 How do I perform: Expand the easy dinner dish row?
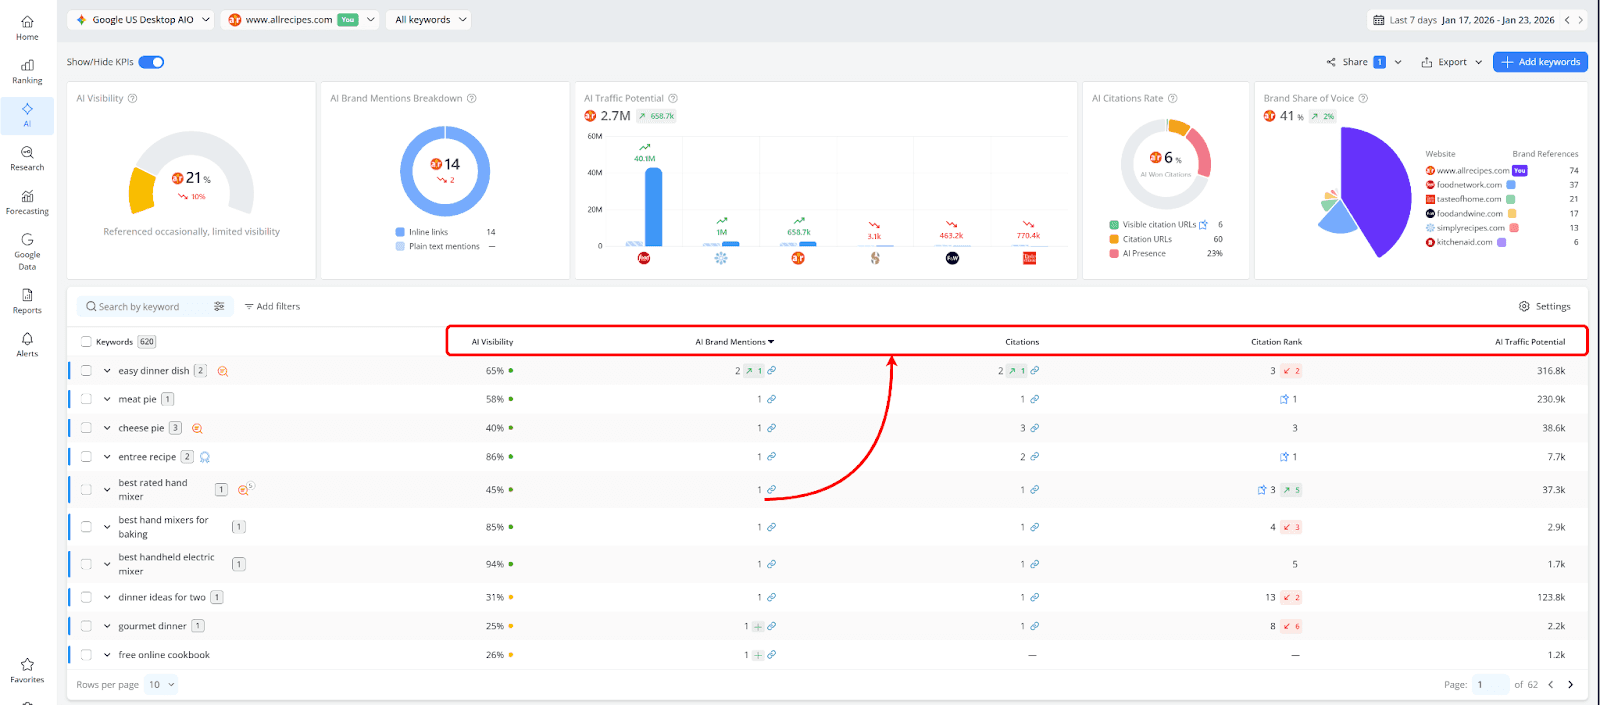[107, 371]
